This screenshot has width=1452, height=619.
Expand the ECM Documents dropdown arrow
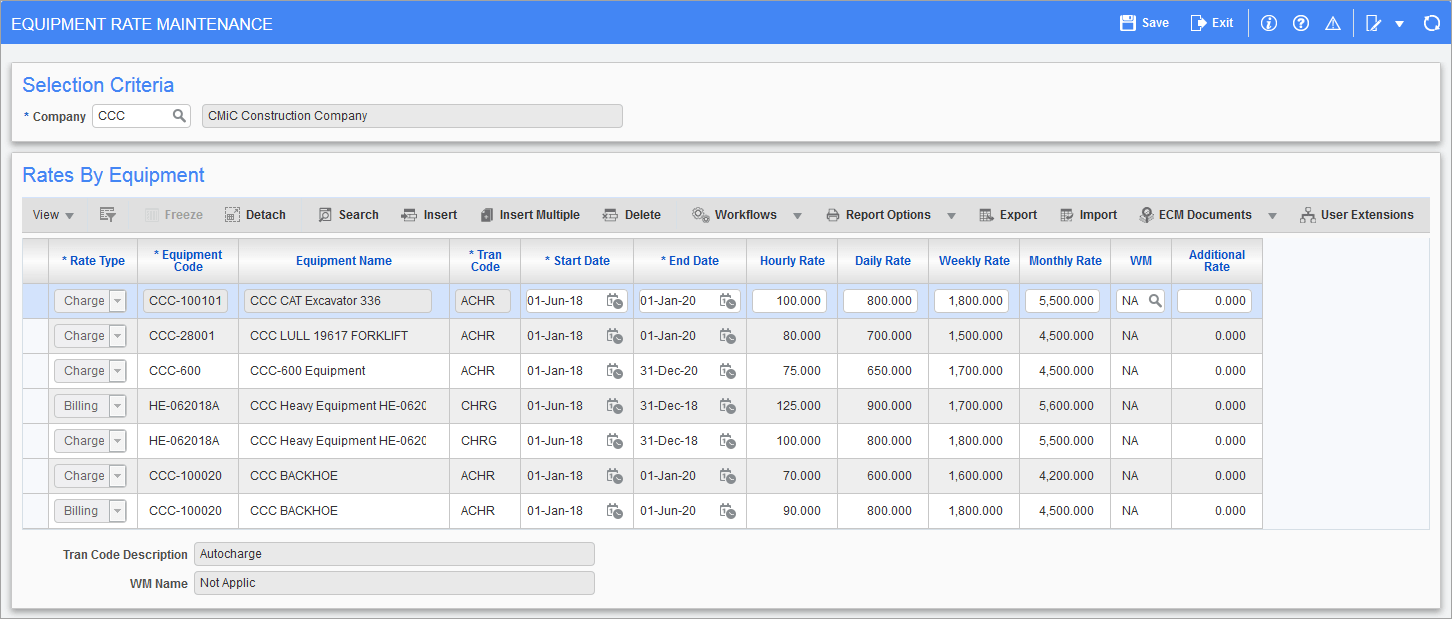[1272, 216]
